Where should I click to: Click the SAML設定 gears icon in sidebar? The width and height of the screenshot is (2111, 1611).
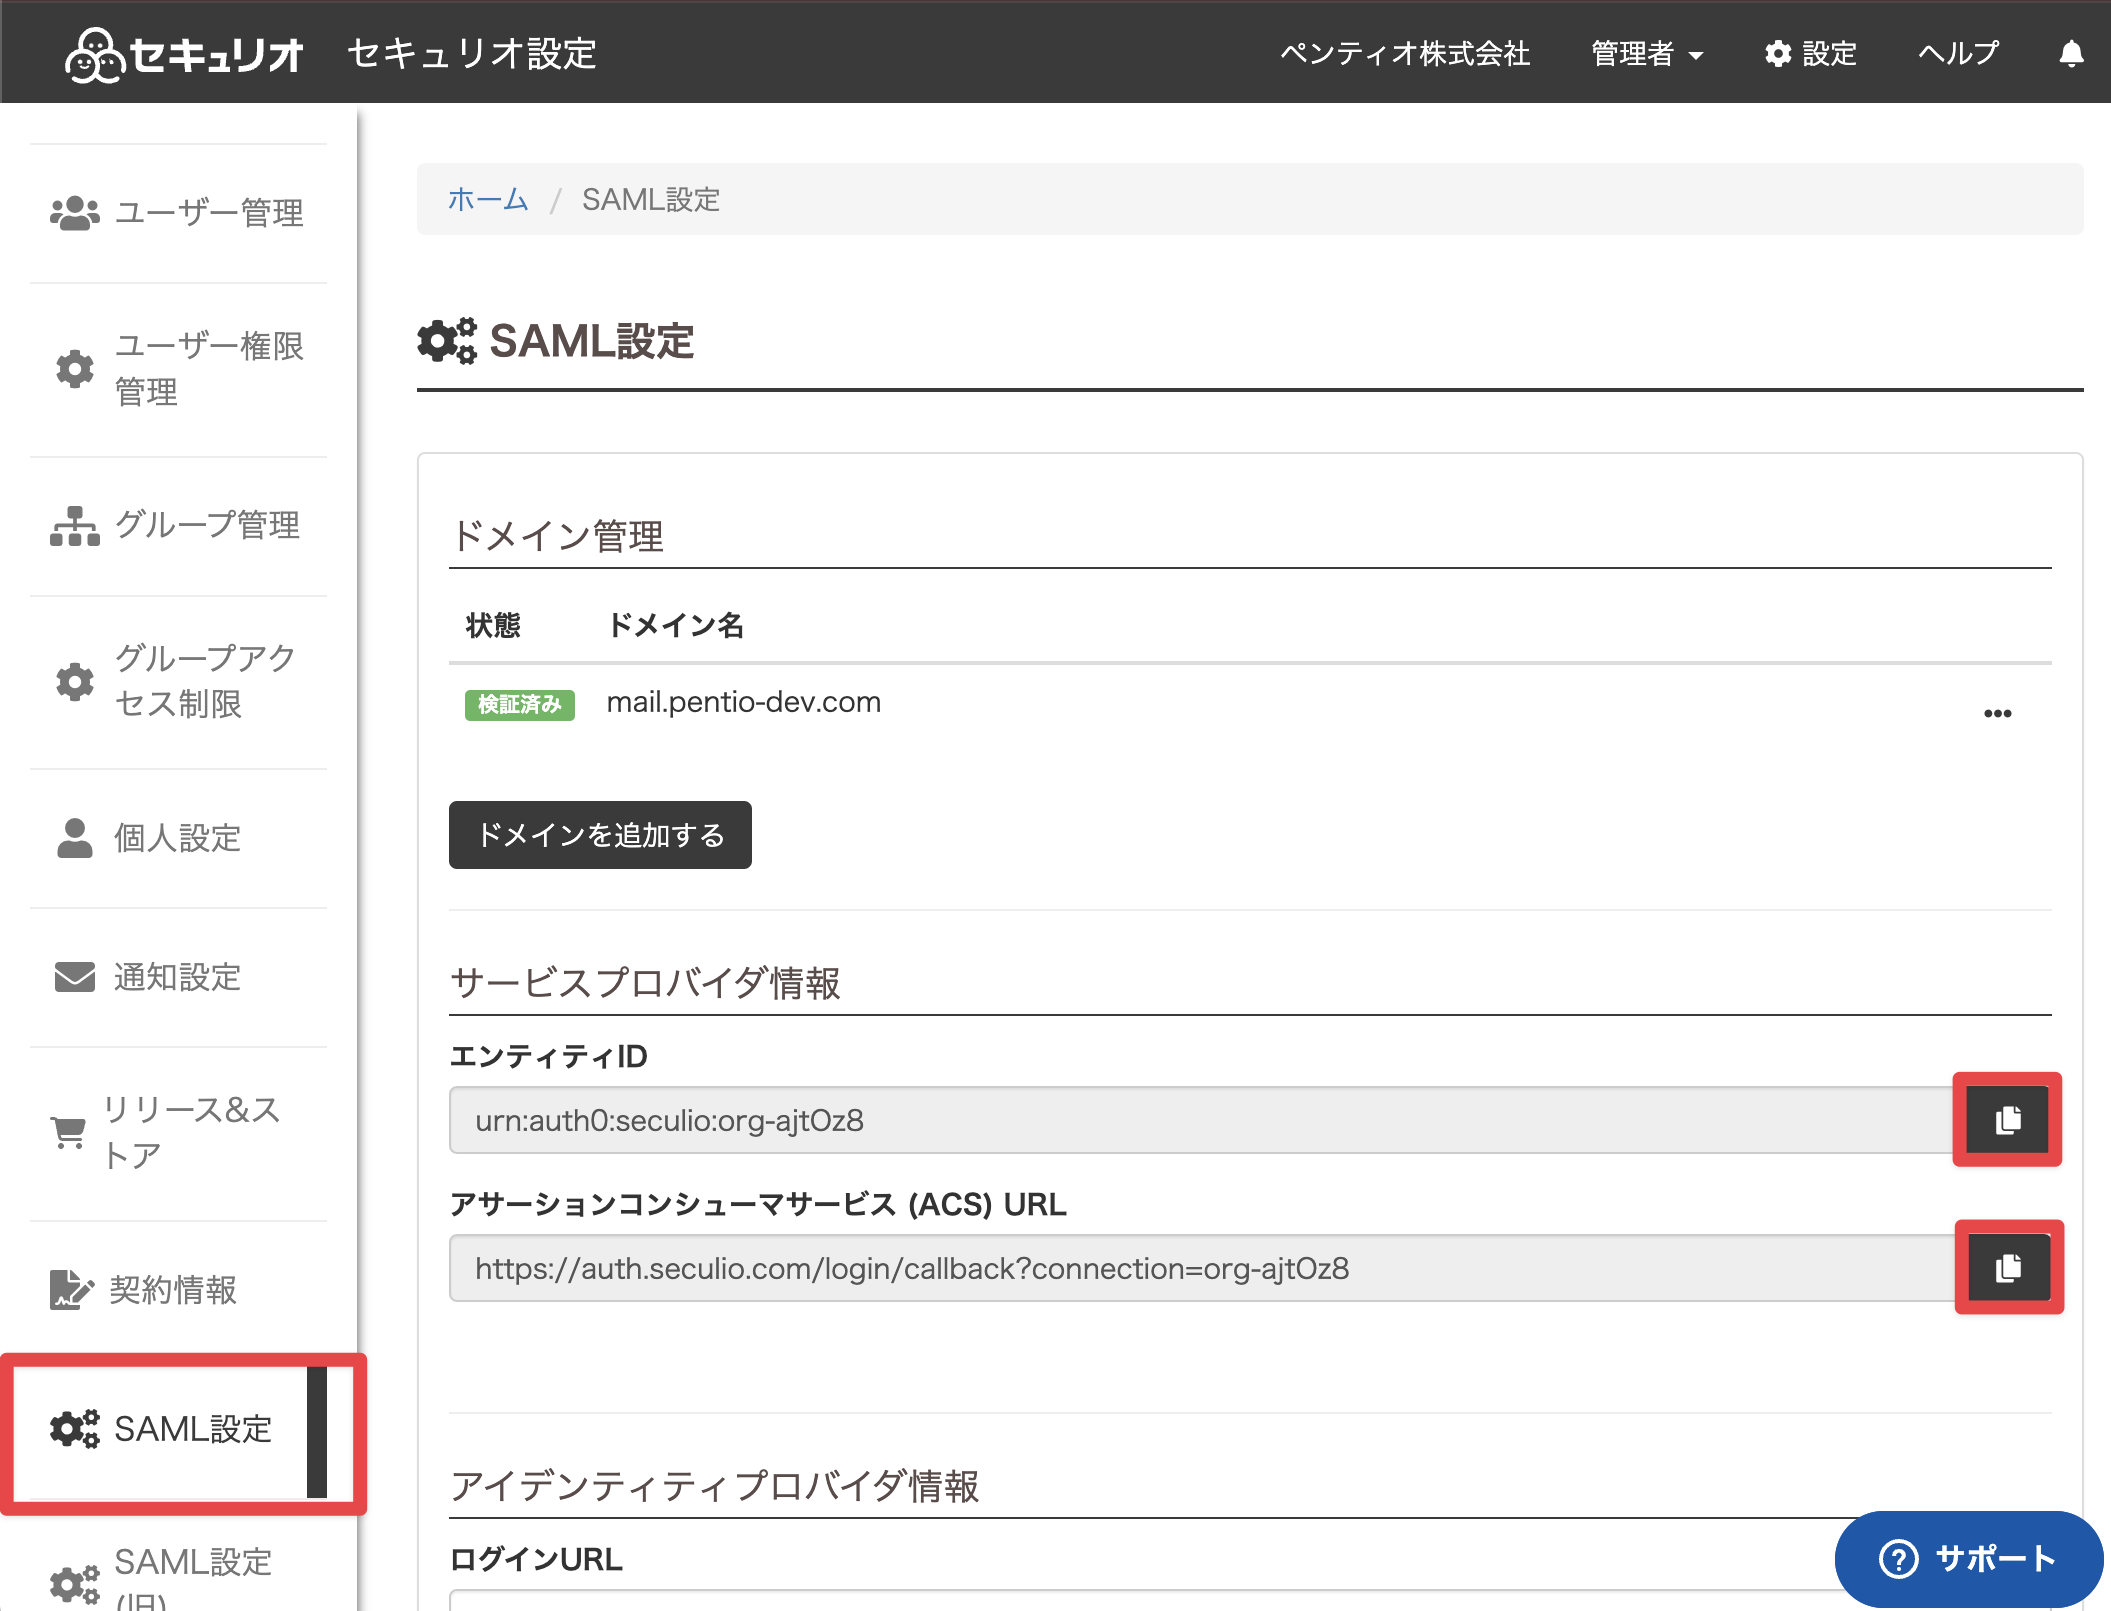[x=75, y=1429]
